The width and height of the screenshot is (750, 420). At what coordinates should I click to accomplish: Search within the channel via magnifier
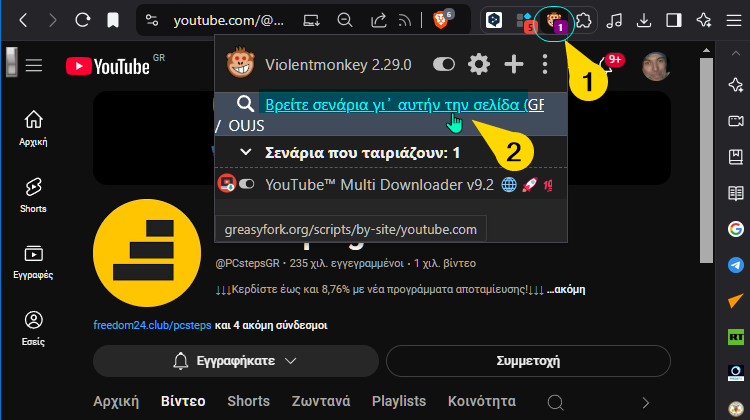click(x=555, y=402)
